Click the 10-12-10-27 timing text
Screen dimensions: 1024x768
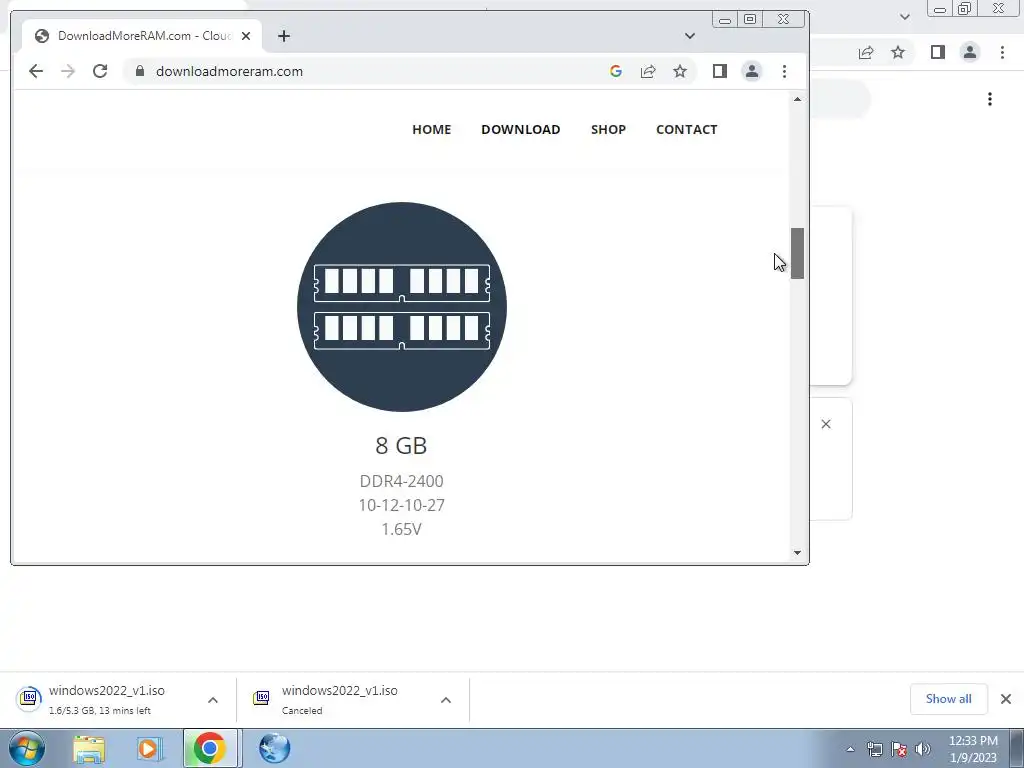402,505
